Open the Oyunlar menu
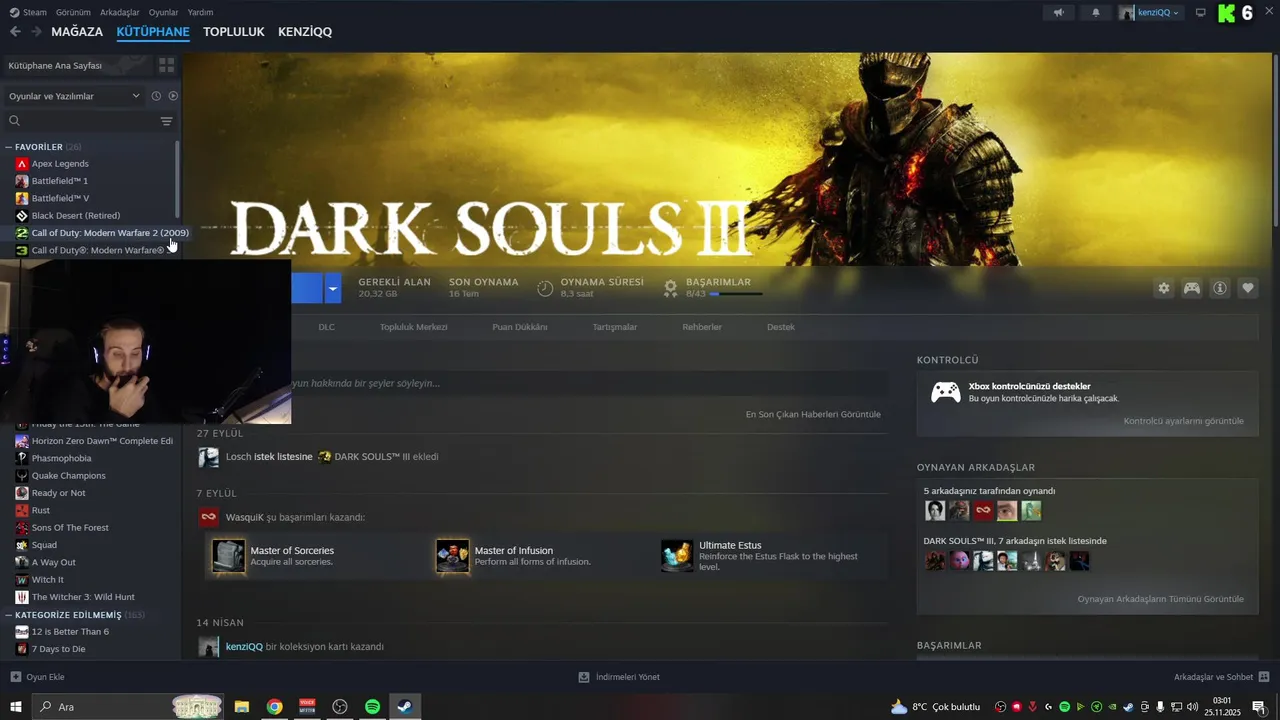This screenshot has width=1280, height=720. (163, 12)
